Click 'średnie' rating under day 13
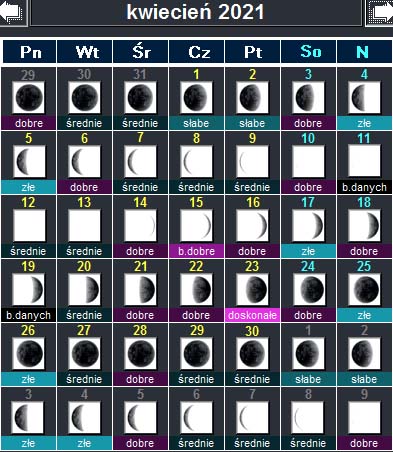This screenshot has width=393, height=452. click(84, 251)
